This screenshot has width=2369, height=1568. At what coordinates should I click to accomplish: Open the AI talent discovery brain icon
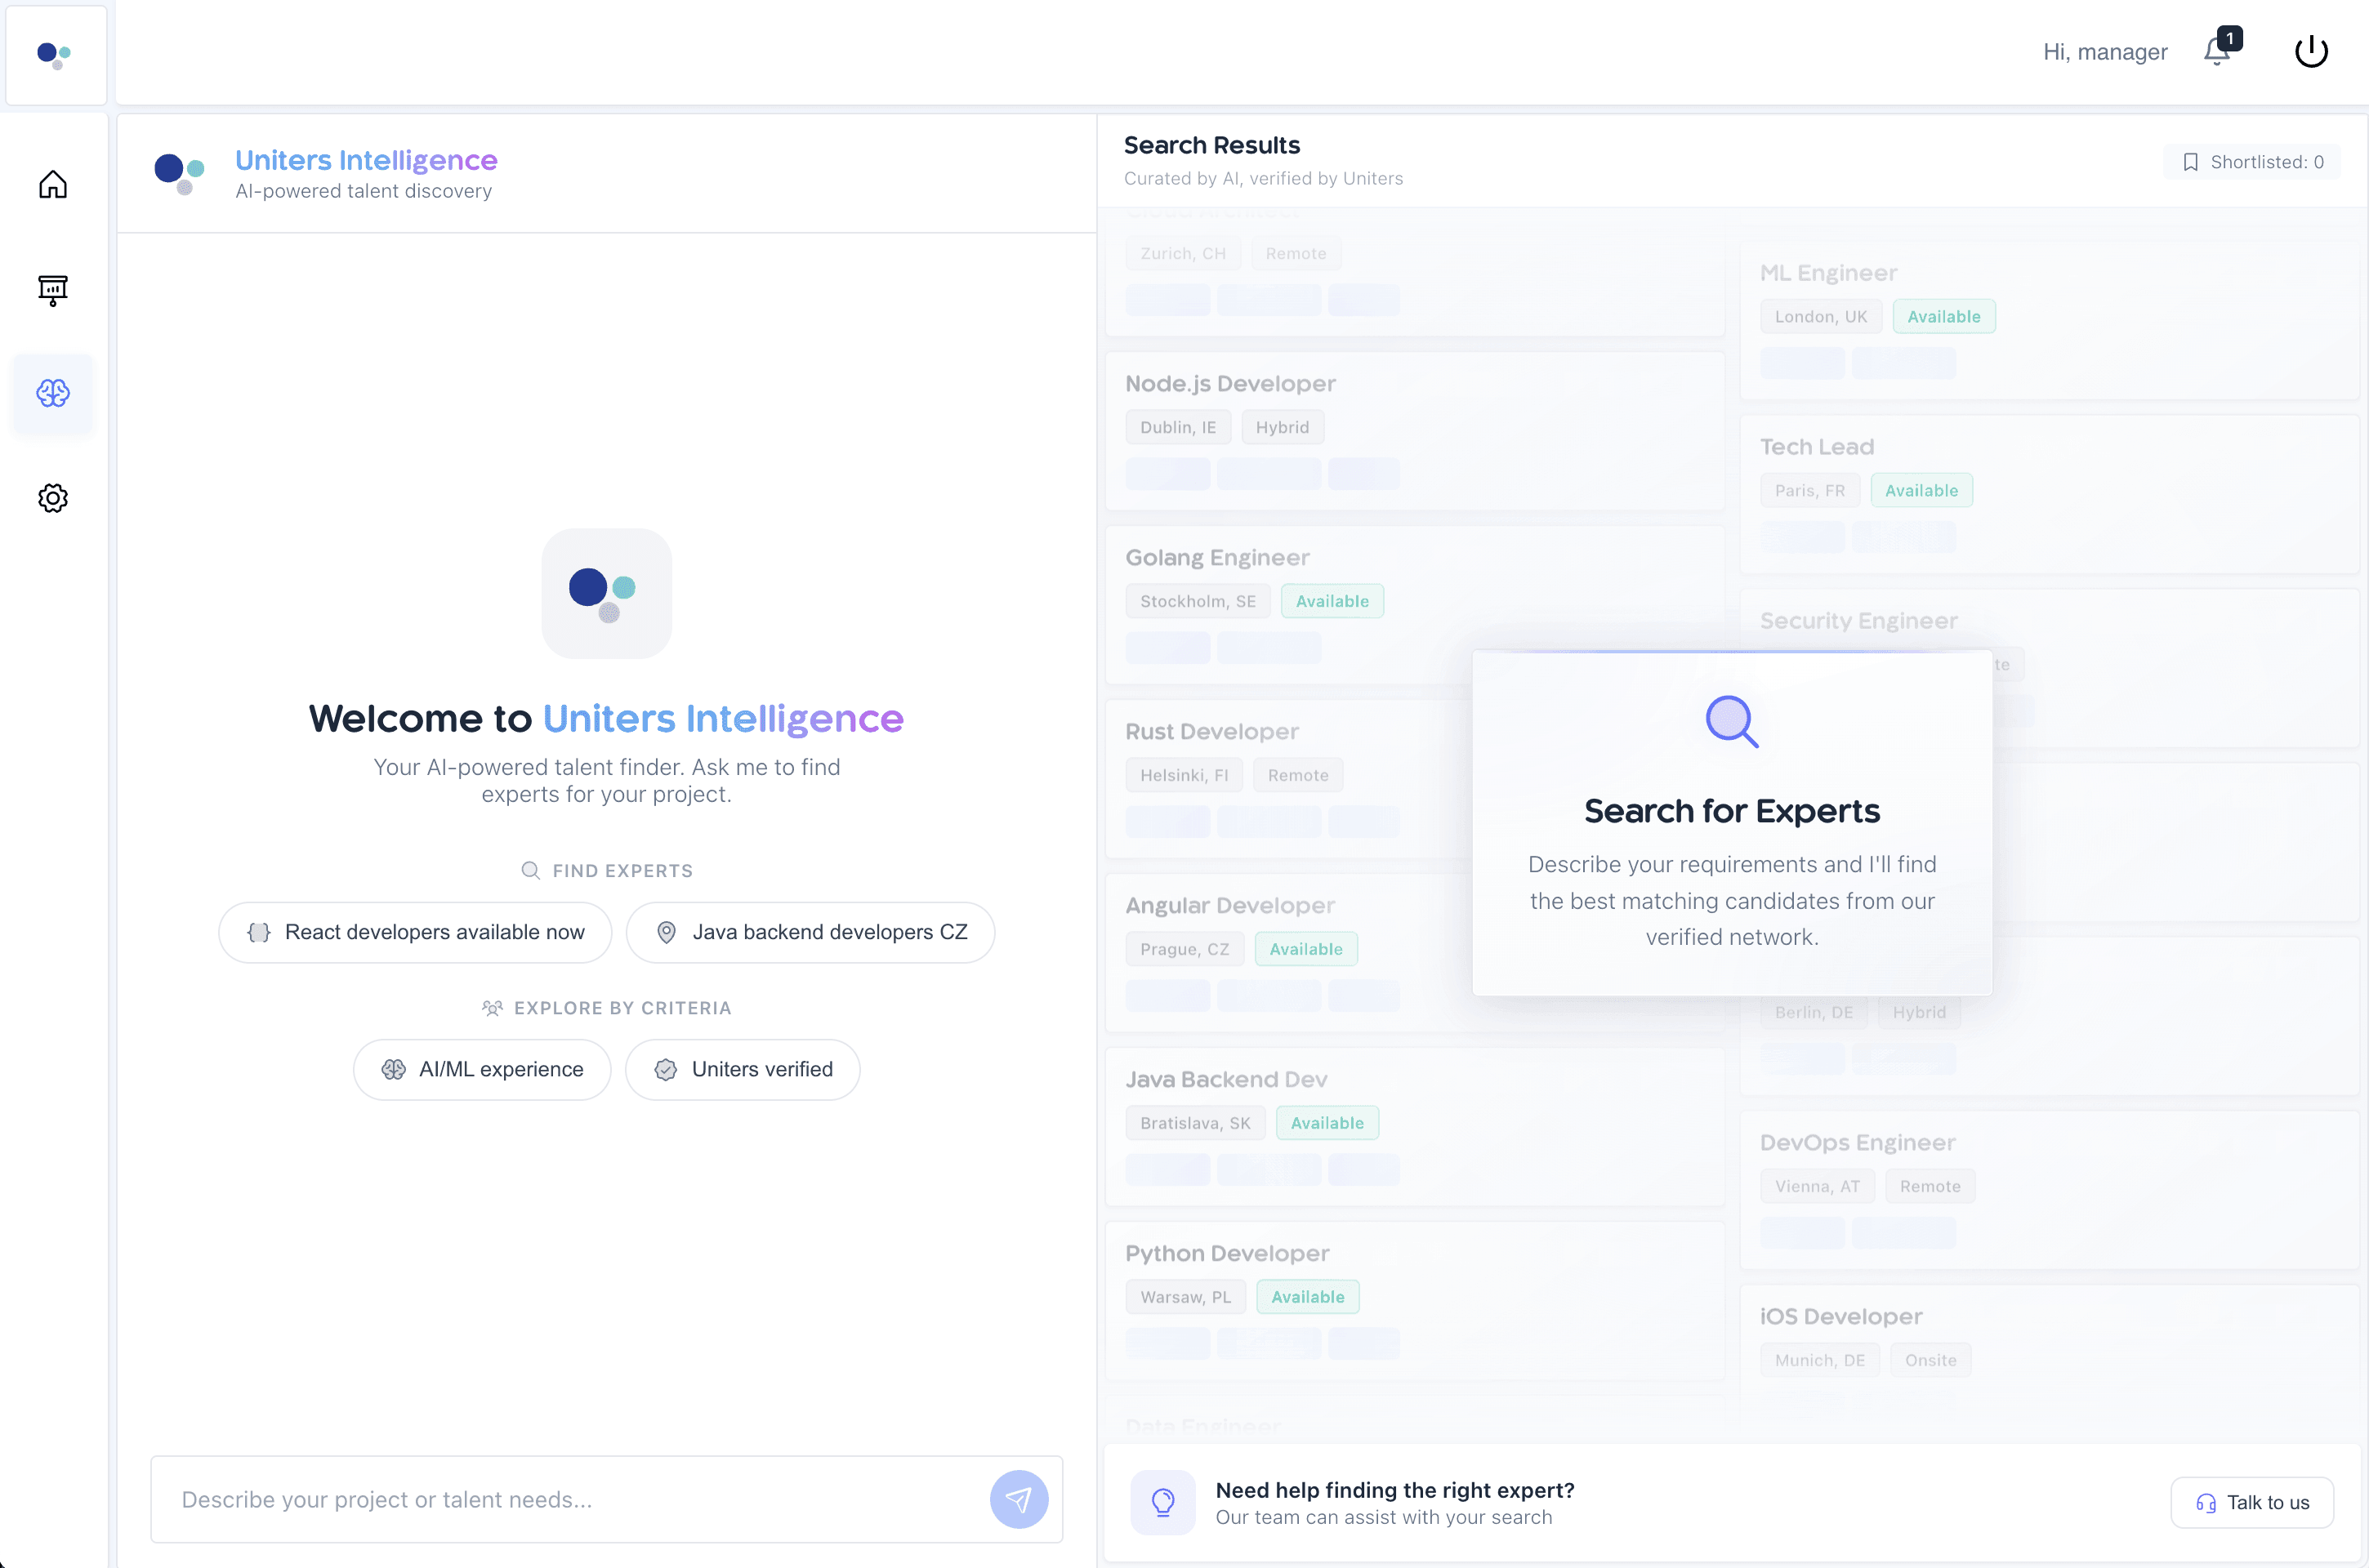pyautogui.click(x=53, y=394)
